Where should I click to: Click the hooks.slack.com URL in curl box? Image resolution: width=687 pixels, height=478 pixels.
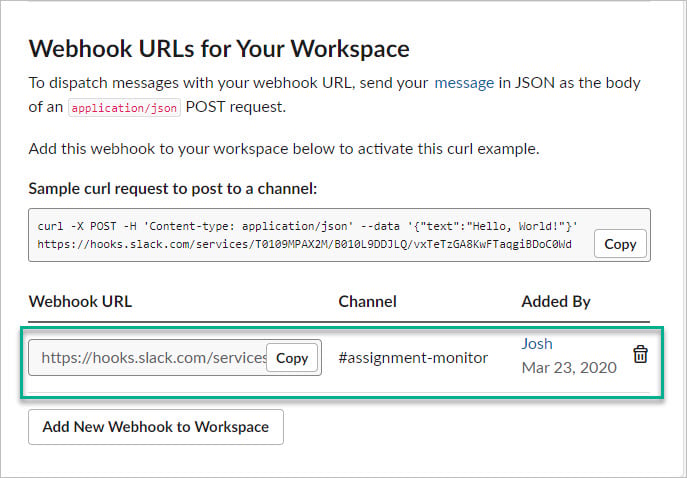click(305, 244)
